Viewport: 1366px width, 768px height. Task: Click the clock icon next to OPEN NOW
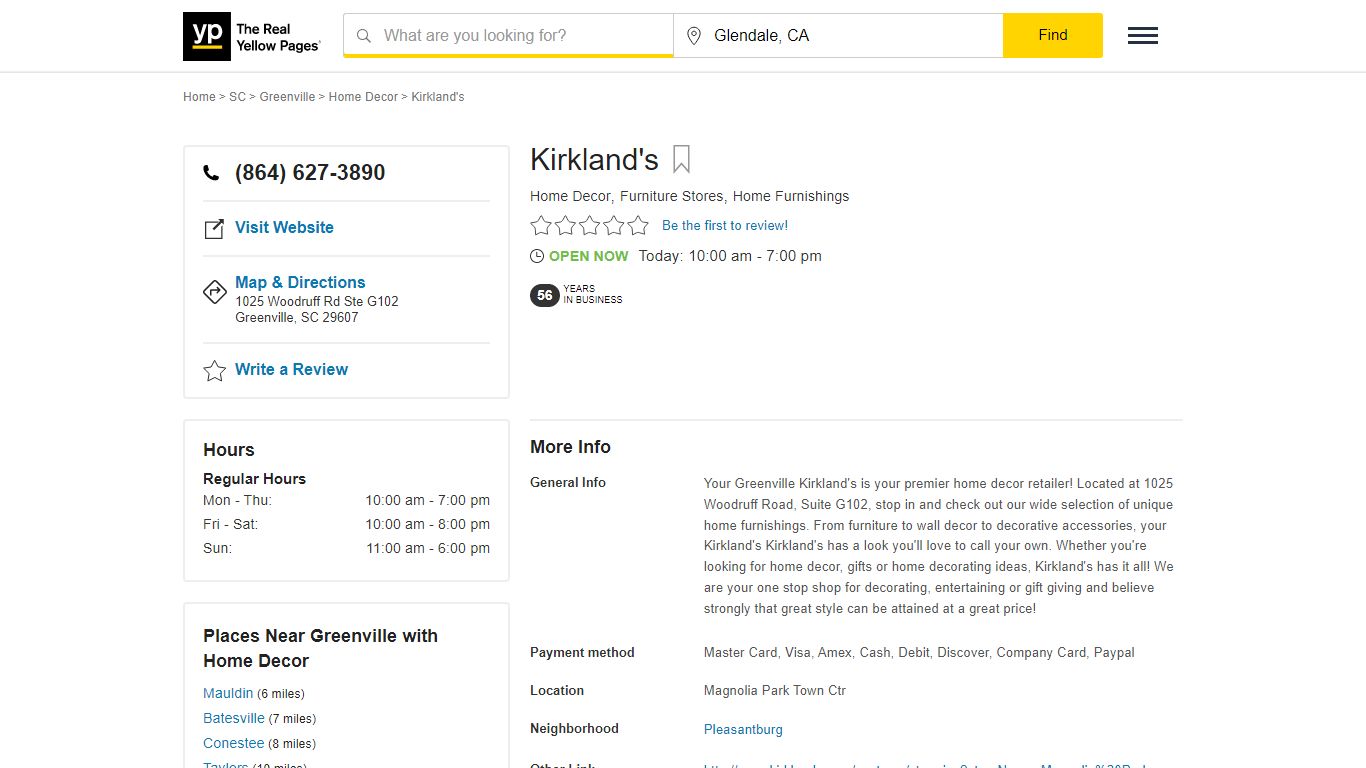(x=537, y=256)
